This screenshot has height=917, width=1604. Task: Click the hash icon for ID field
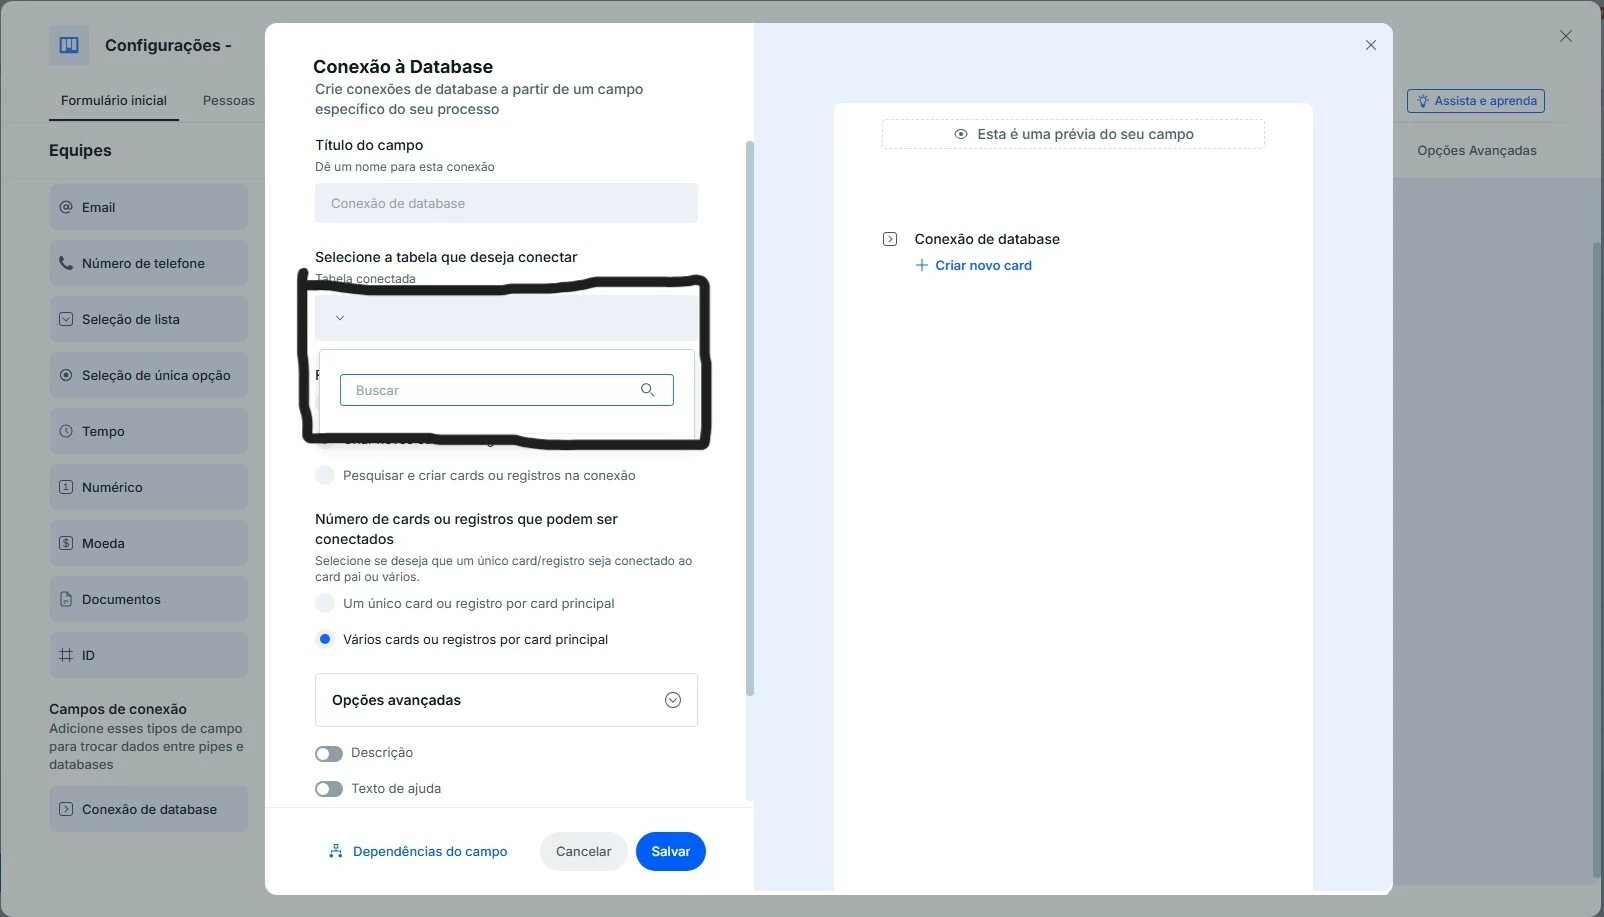pyautogui.click(x=66, y=655)
